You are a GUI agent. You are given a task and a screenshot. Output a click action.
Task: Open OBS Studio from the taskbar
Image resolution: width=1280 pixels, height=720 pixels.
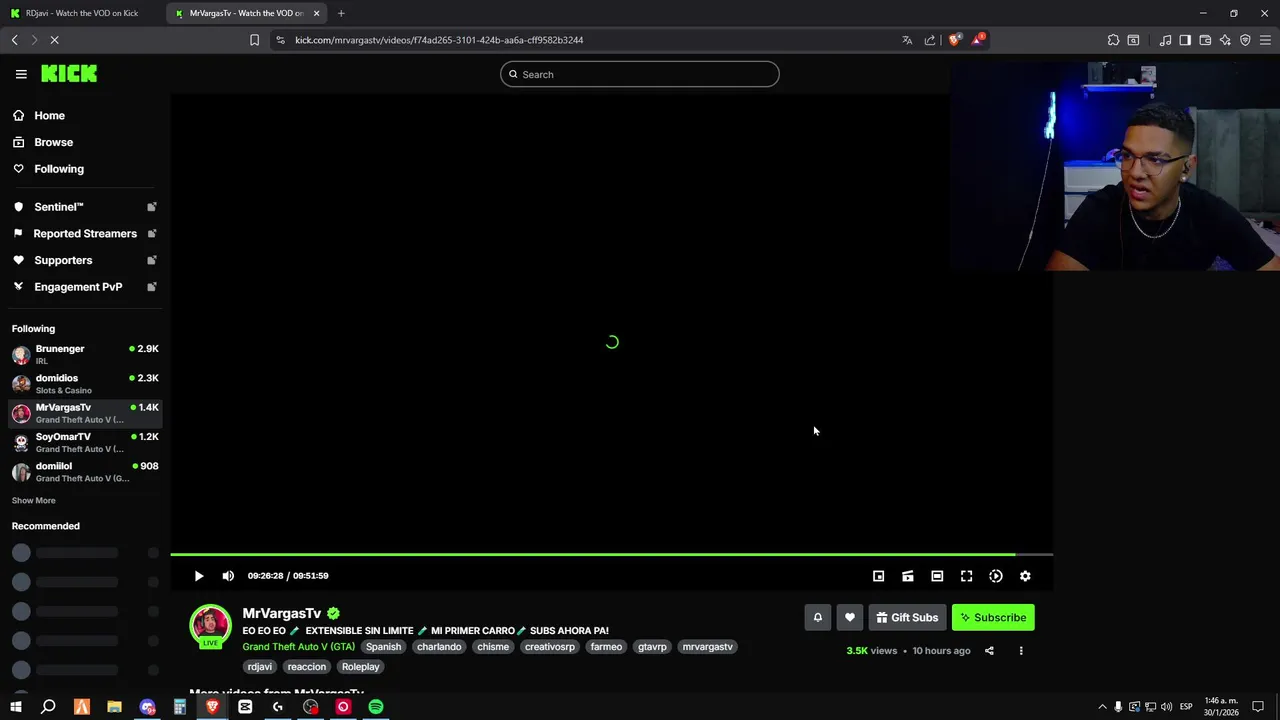[x=311, y=706]
